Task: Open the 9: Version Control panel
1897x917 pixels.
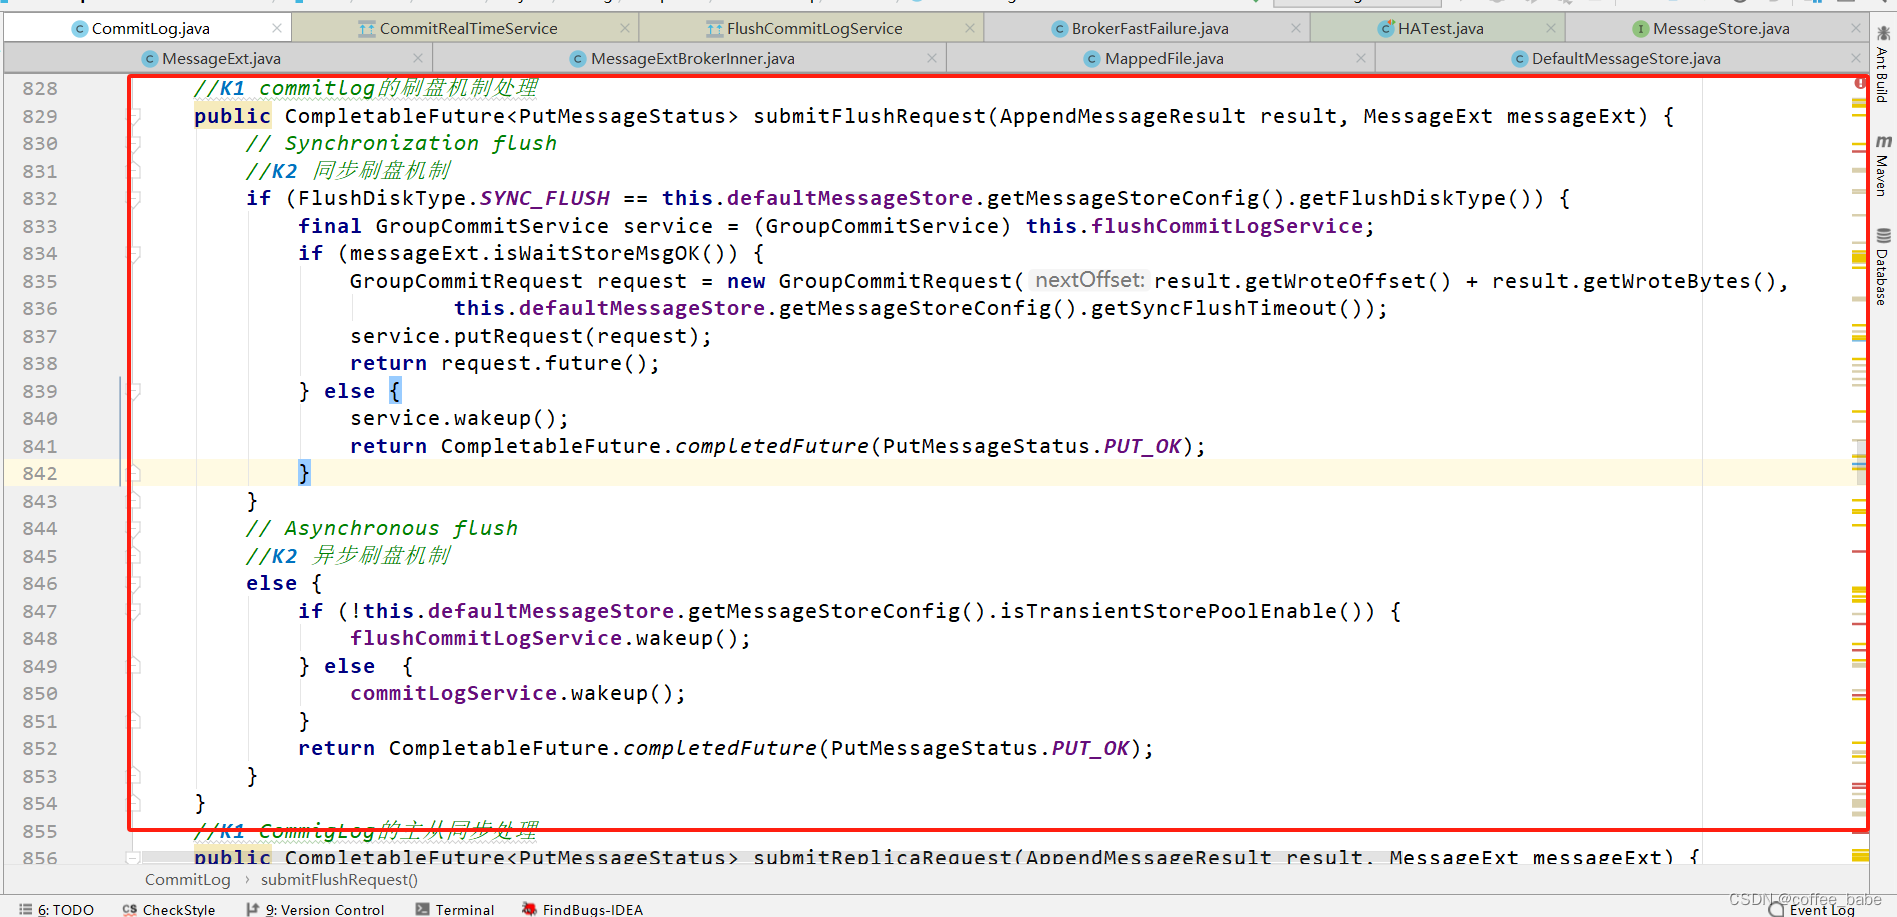Action: pos(315,909)
